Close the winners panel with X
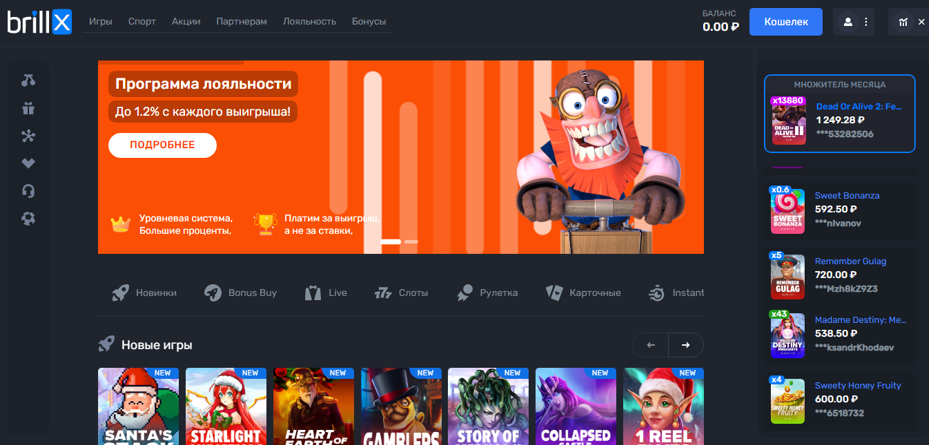Viewport: 929px width, 445px height. point(921,22)
